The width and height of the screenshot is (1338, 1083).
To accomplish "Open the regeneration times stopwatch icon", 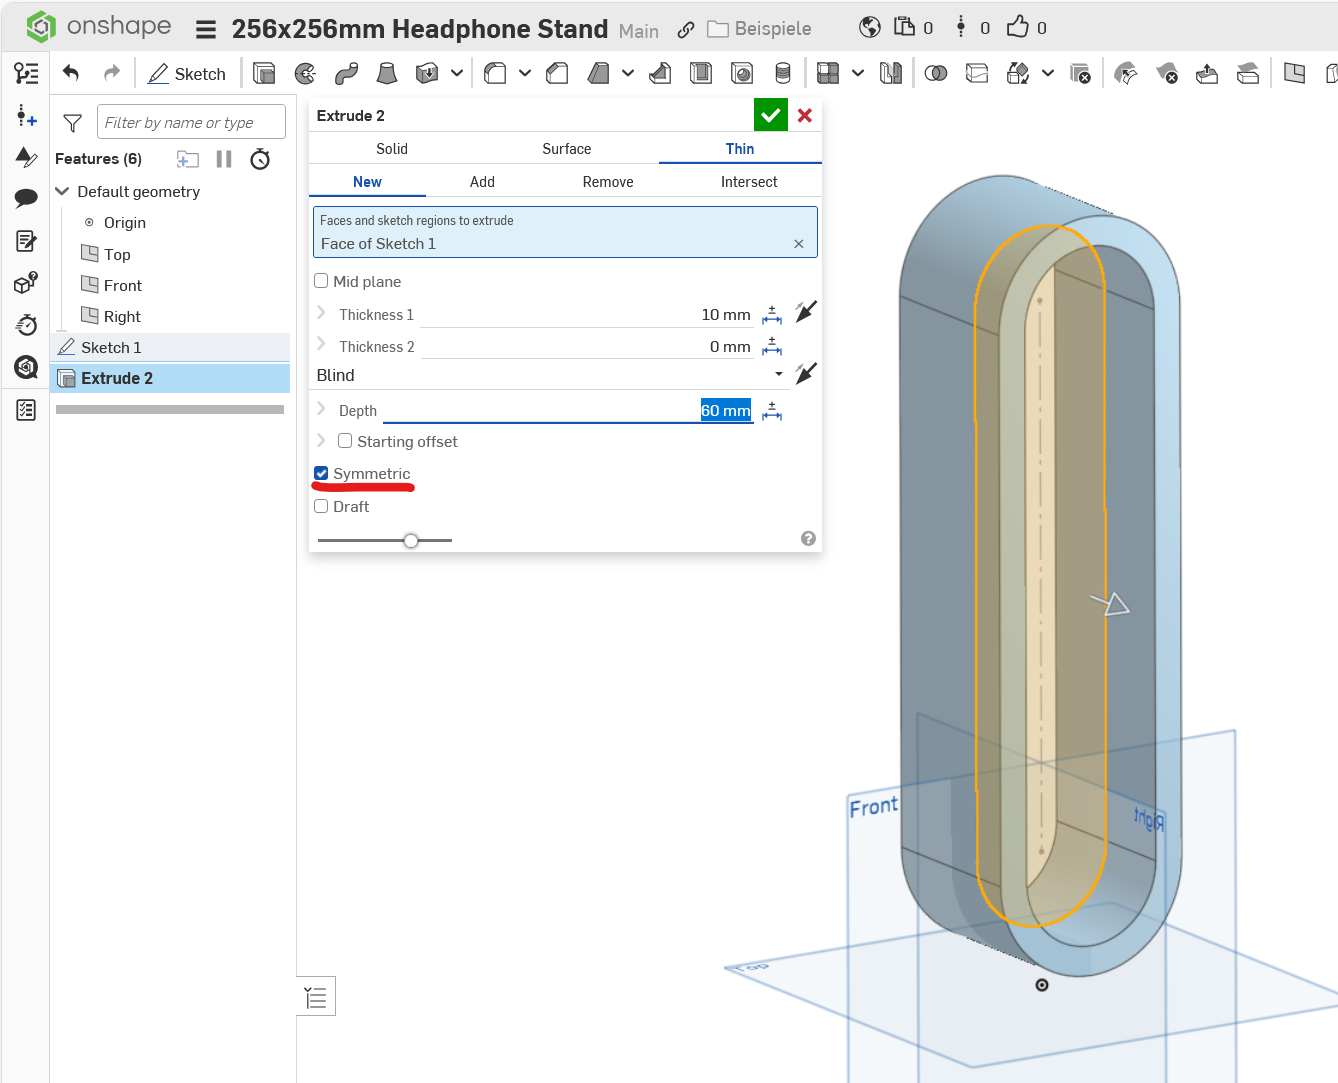I will [x=260, y=159].
